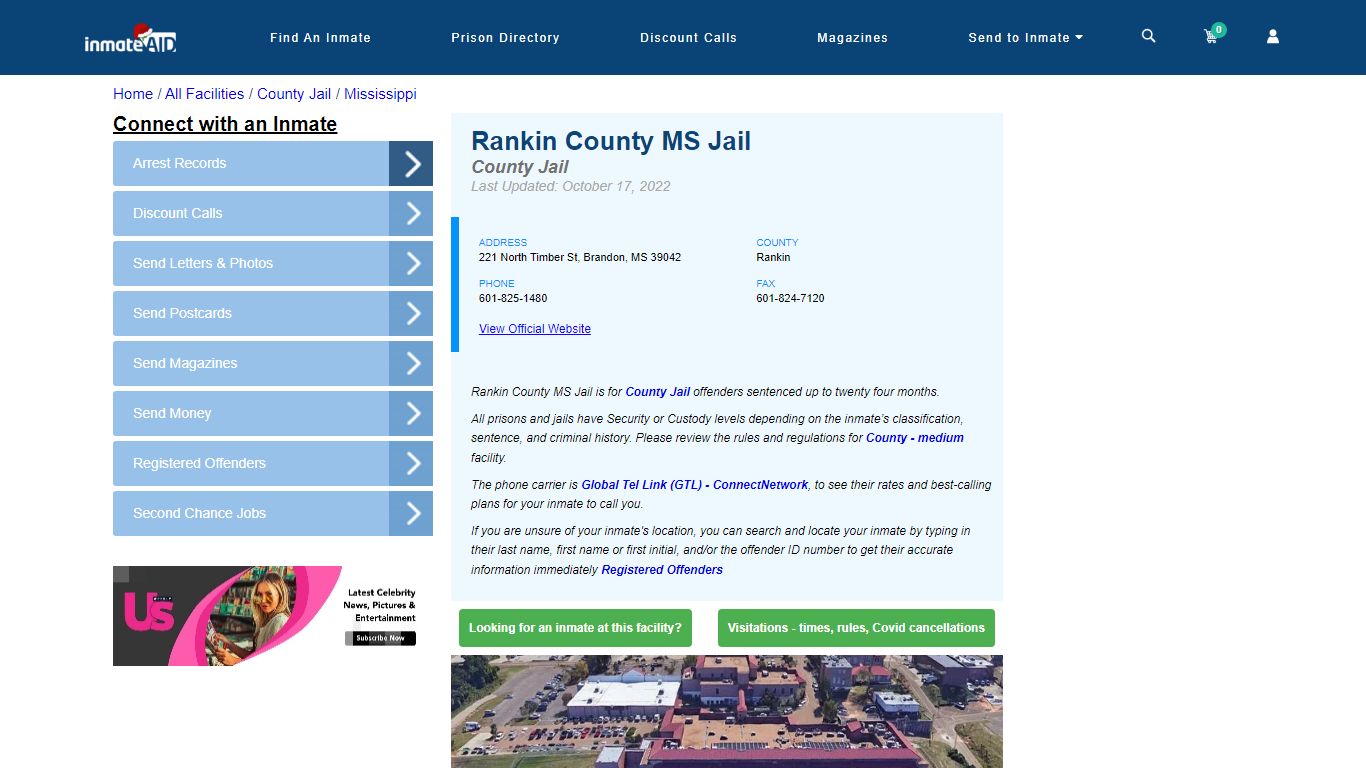Follow the bold County Jail text link
Viewport: 1366px width, 768px height.
pyautogui.click(x=657, y=392)
